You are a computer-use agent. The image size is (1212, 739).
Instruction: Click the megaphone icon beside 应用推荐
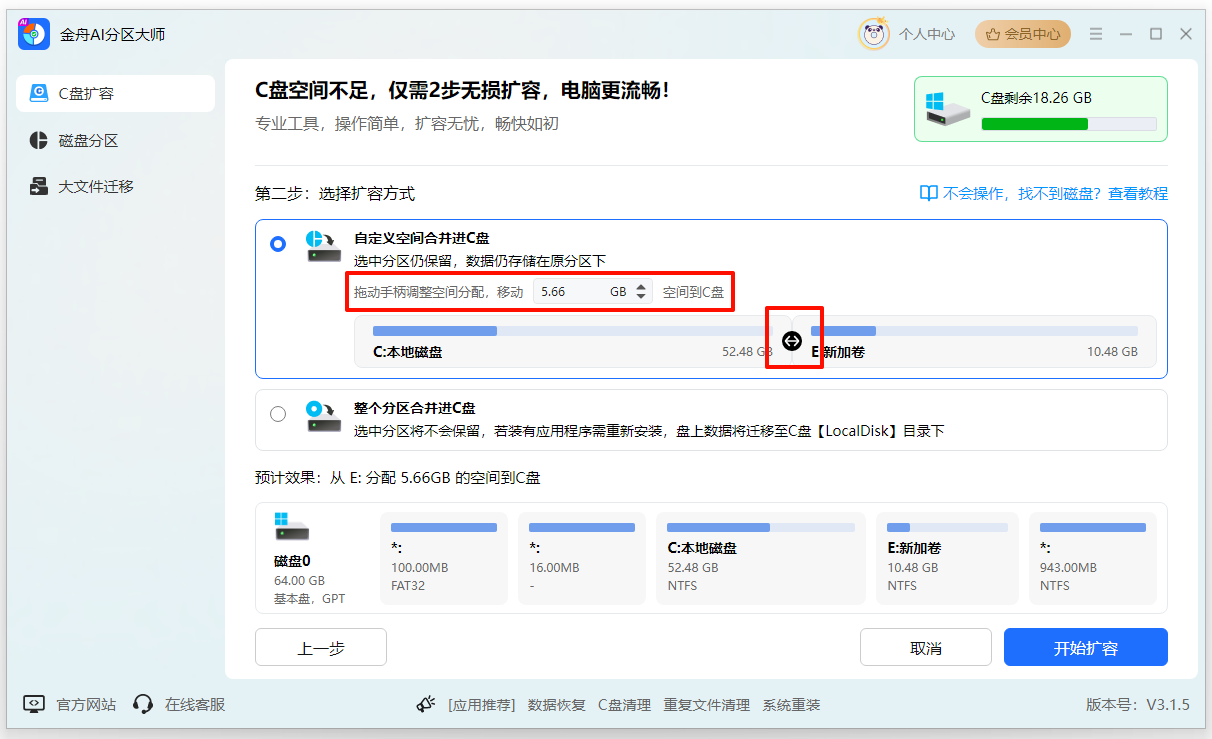(425, 704)
